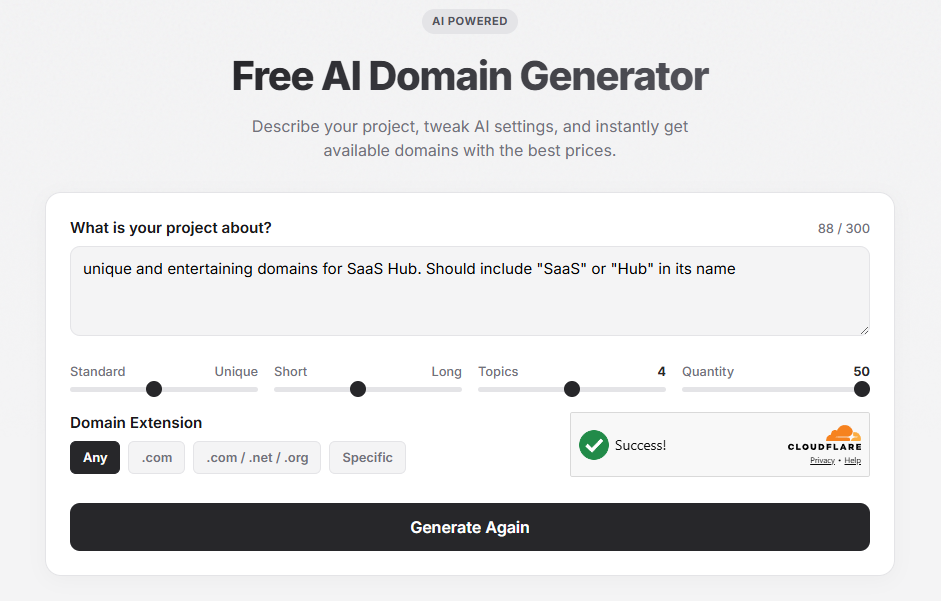Click the Topics slider handle
Image resolution: width=941 pixels, height=601 pixels.
pyautogui.click(x=571, y=389)
